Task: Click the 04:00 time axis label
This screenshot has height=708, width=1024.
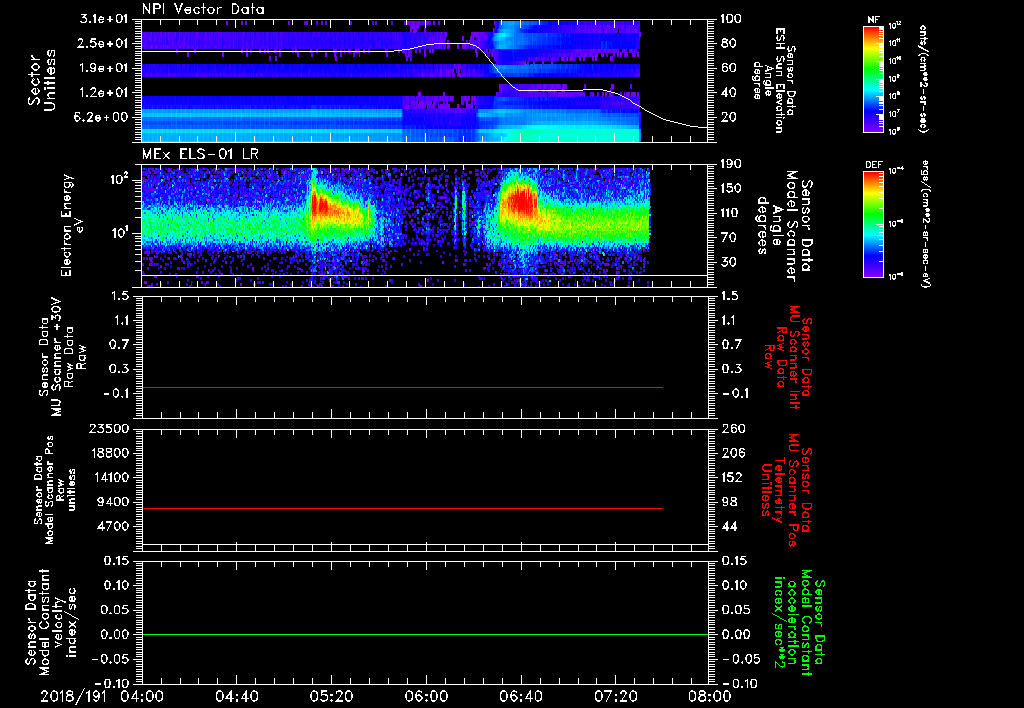Action: pos(142,696)
